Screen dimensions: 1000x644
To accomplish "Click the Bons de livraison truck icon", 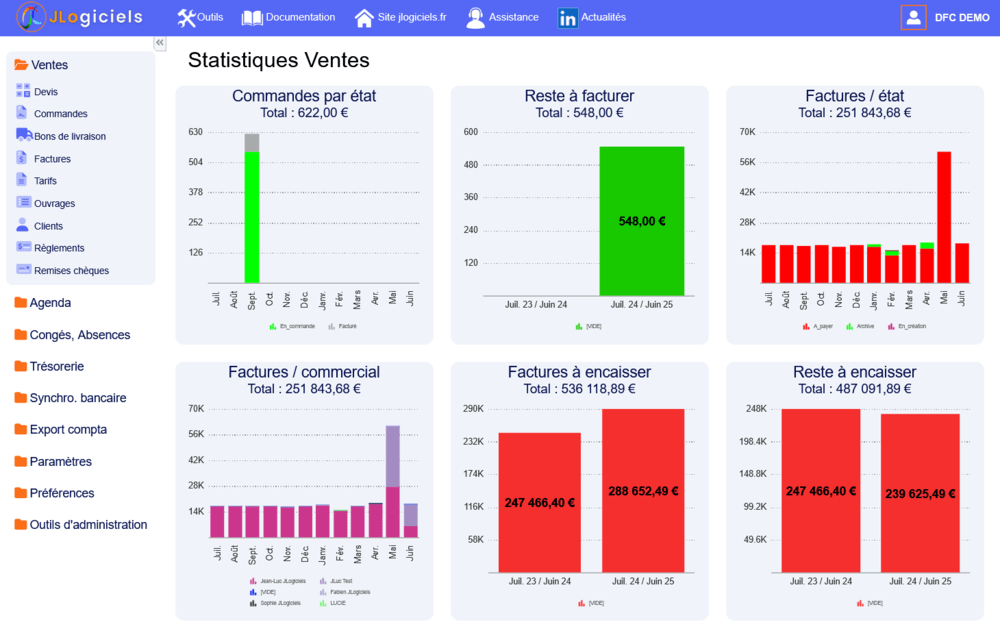I will coord(23,135).
